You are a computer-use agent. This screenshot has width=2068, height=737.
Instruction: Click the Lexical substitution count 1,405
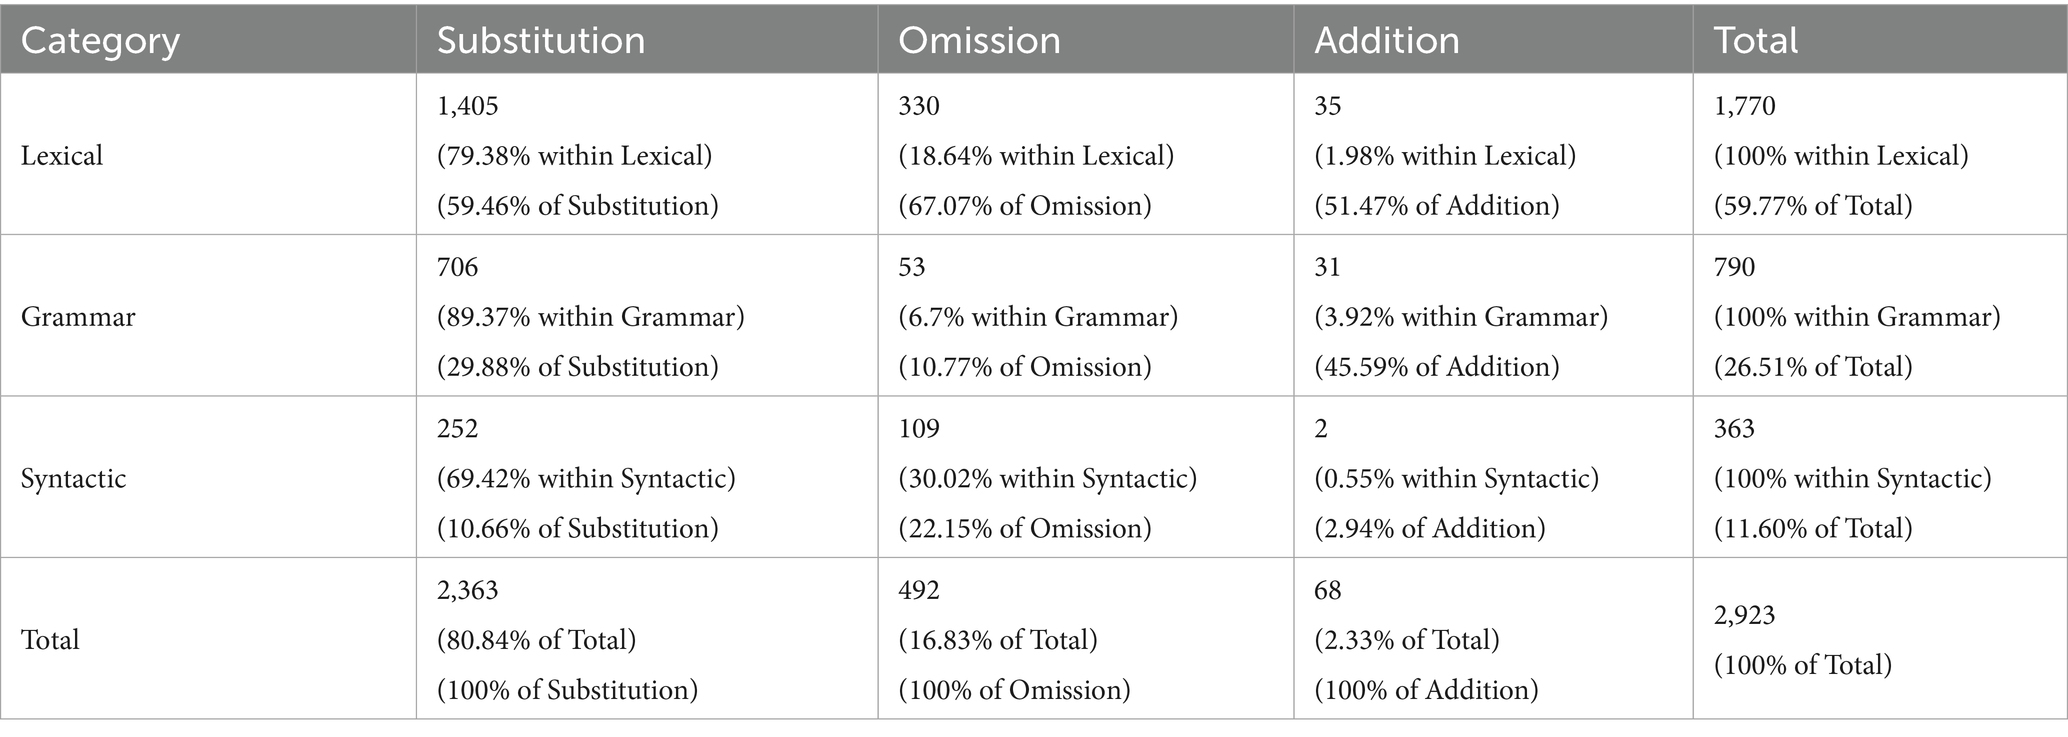[467, 106]
